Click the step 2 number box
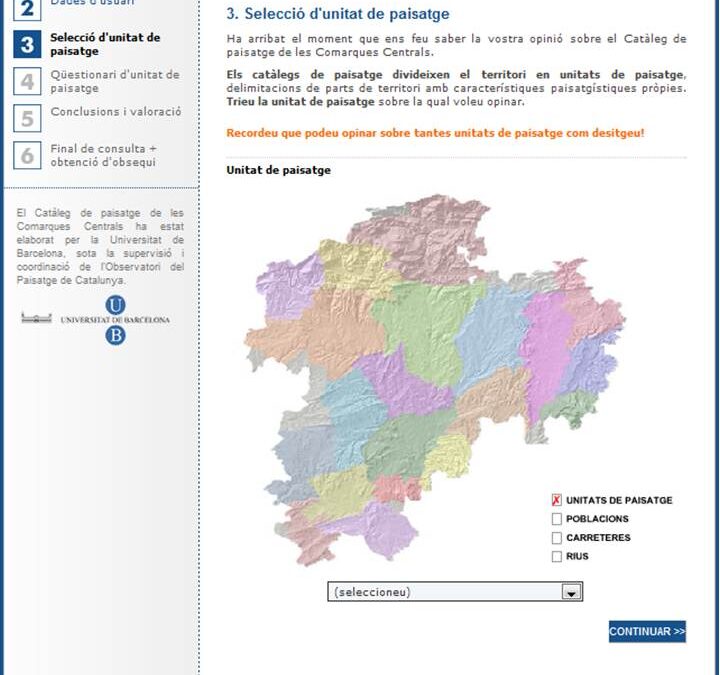This screenshot has height=675, width=720. tap(27, 9)
